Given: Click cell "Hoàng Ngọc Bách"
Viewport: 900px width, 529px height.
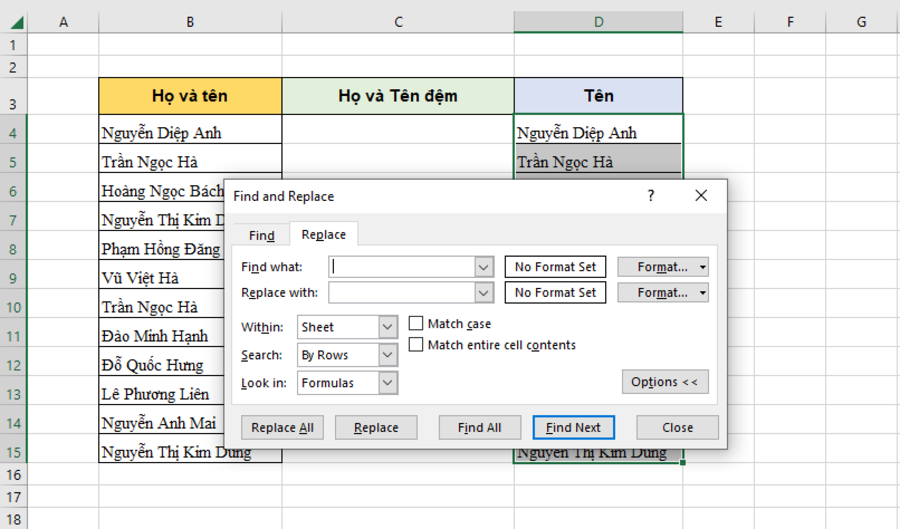Looking at the screenshot, I should 161,191.
